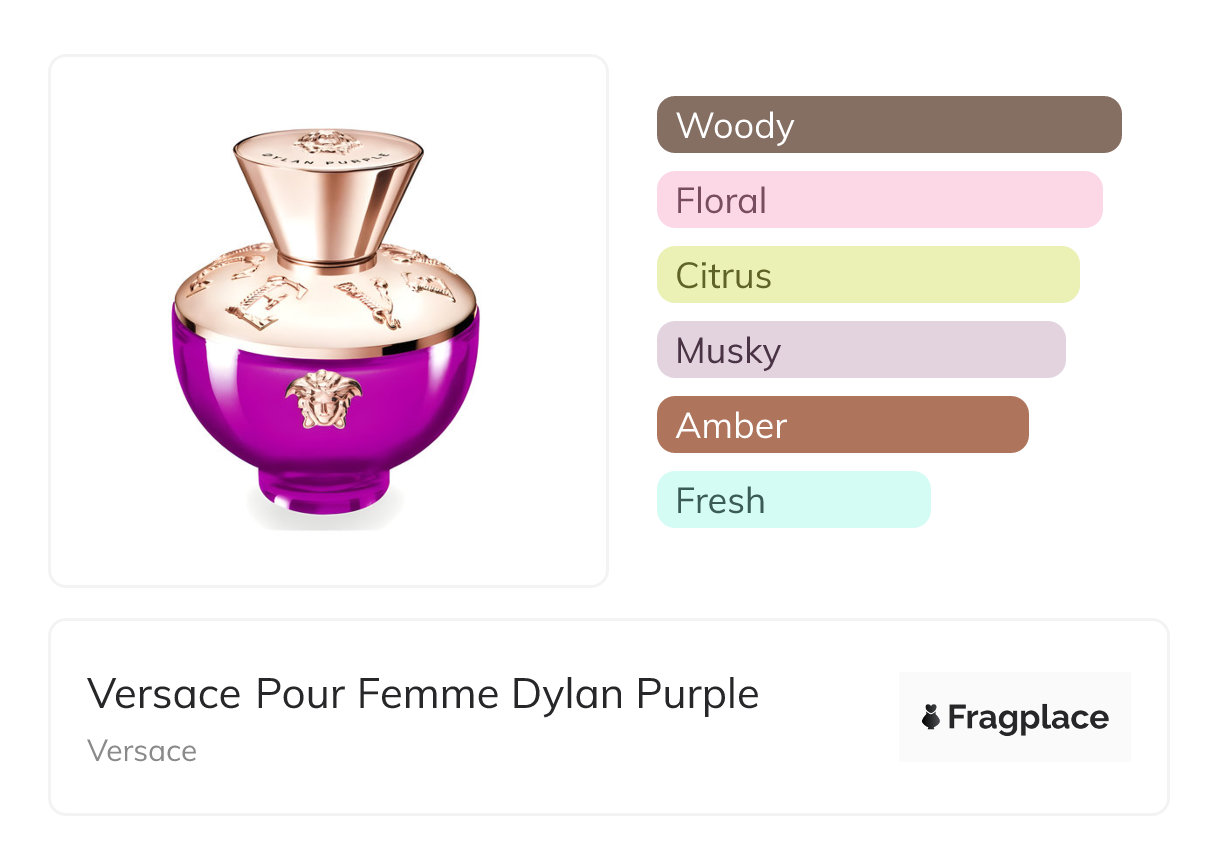
Task: Choose the yellow-green Citrus accord bar
Action: (x=867, y=275)
